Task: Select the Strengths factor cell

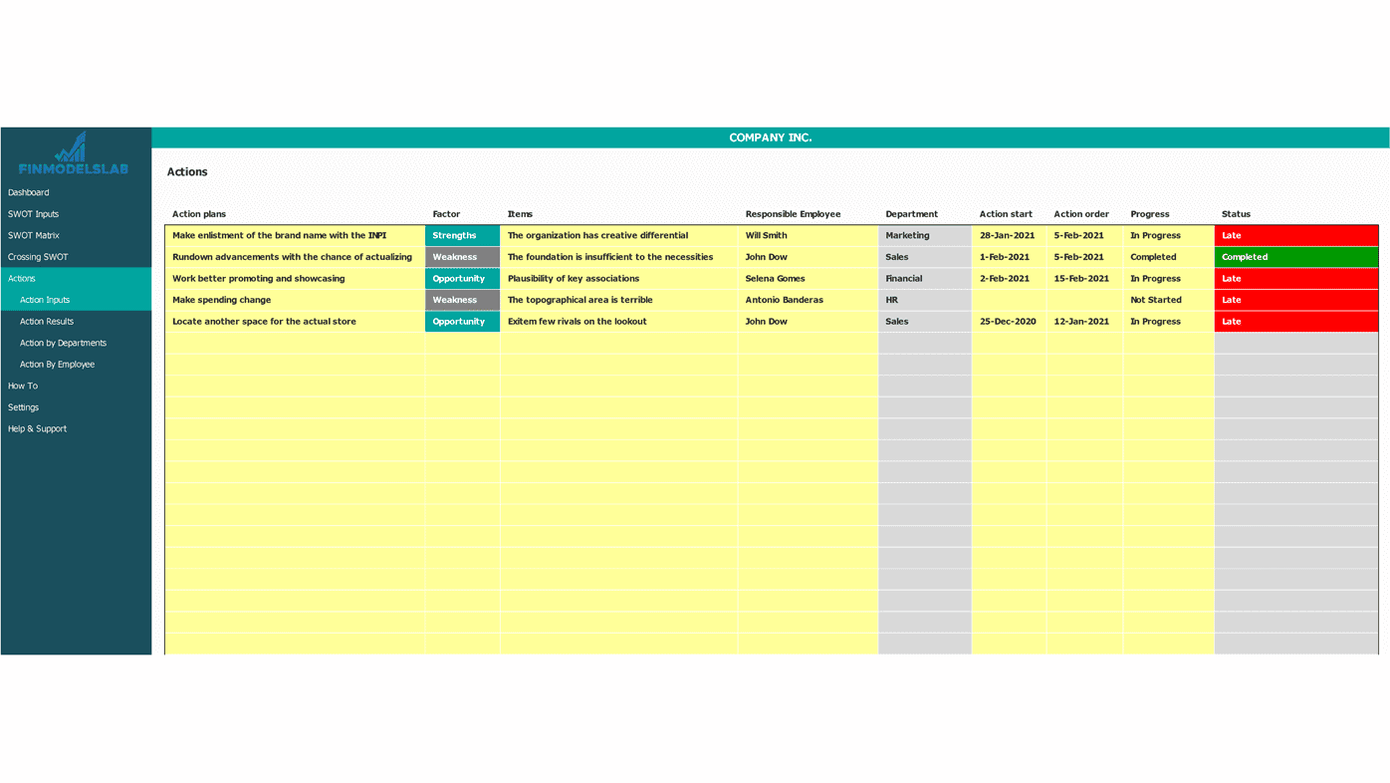Action: (461, 236)
